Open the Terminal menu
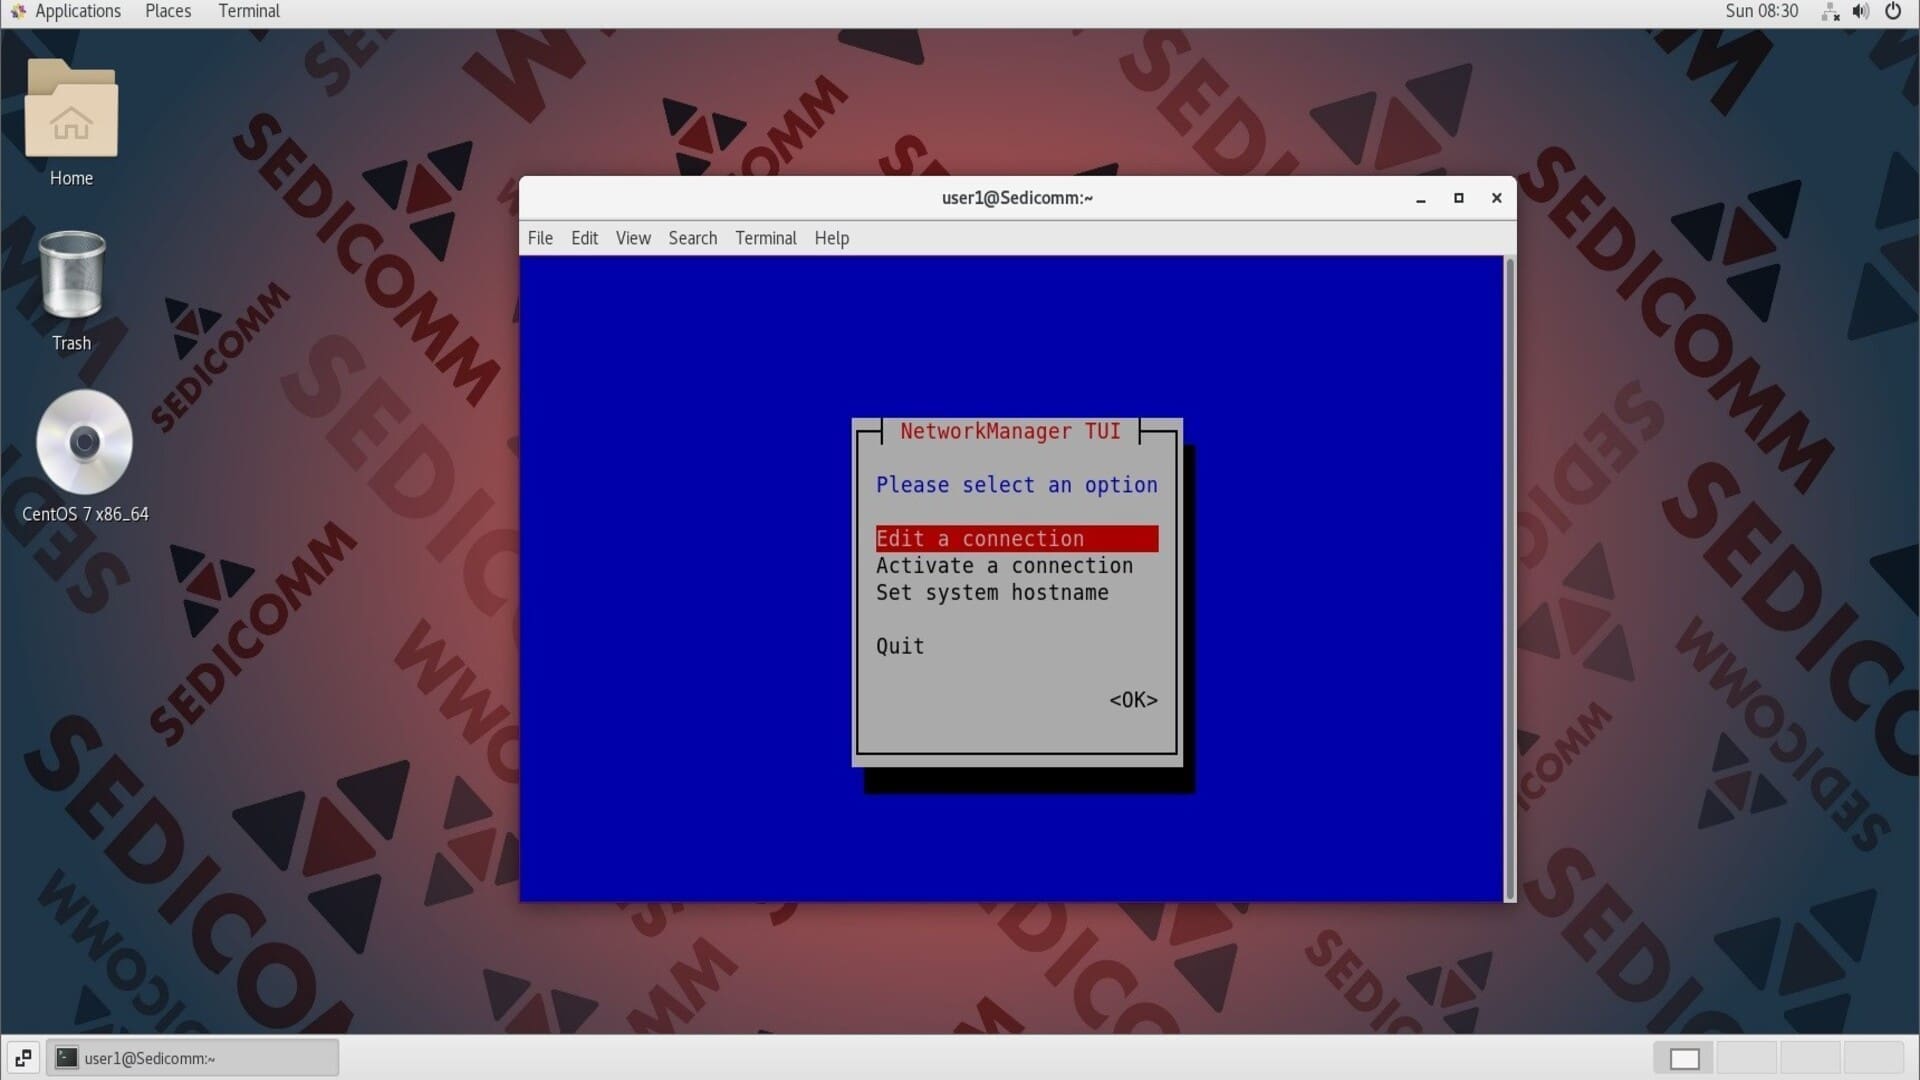Screen dimensions: 1920x1080 (765, 239)
